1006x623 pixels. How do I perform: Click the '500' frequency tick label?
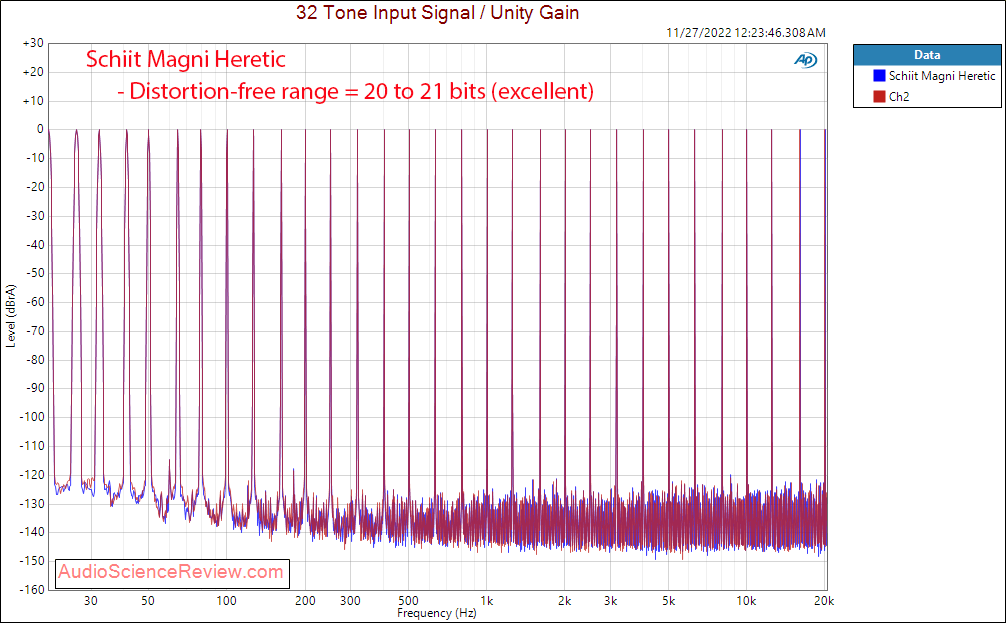408,601
